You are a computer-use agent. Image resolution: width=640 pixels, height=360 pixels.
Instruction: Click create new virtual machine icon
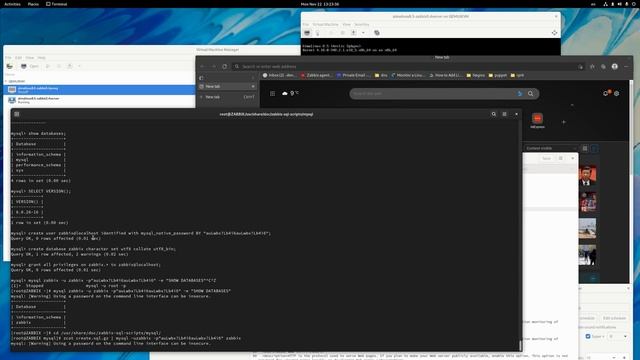click(10, 66)
